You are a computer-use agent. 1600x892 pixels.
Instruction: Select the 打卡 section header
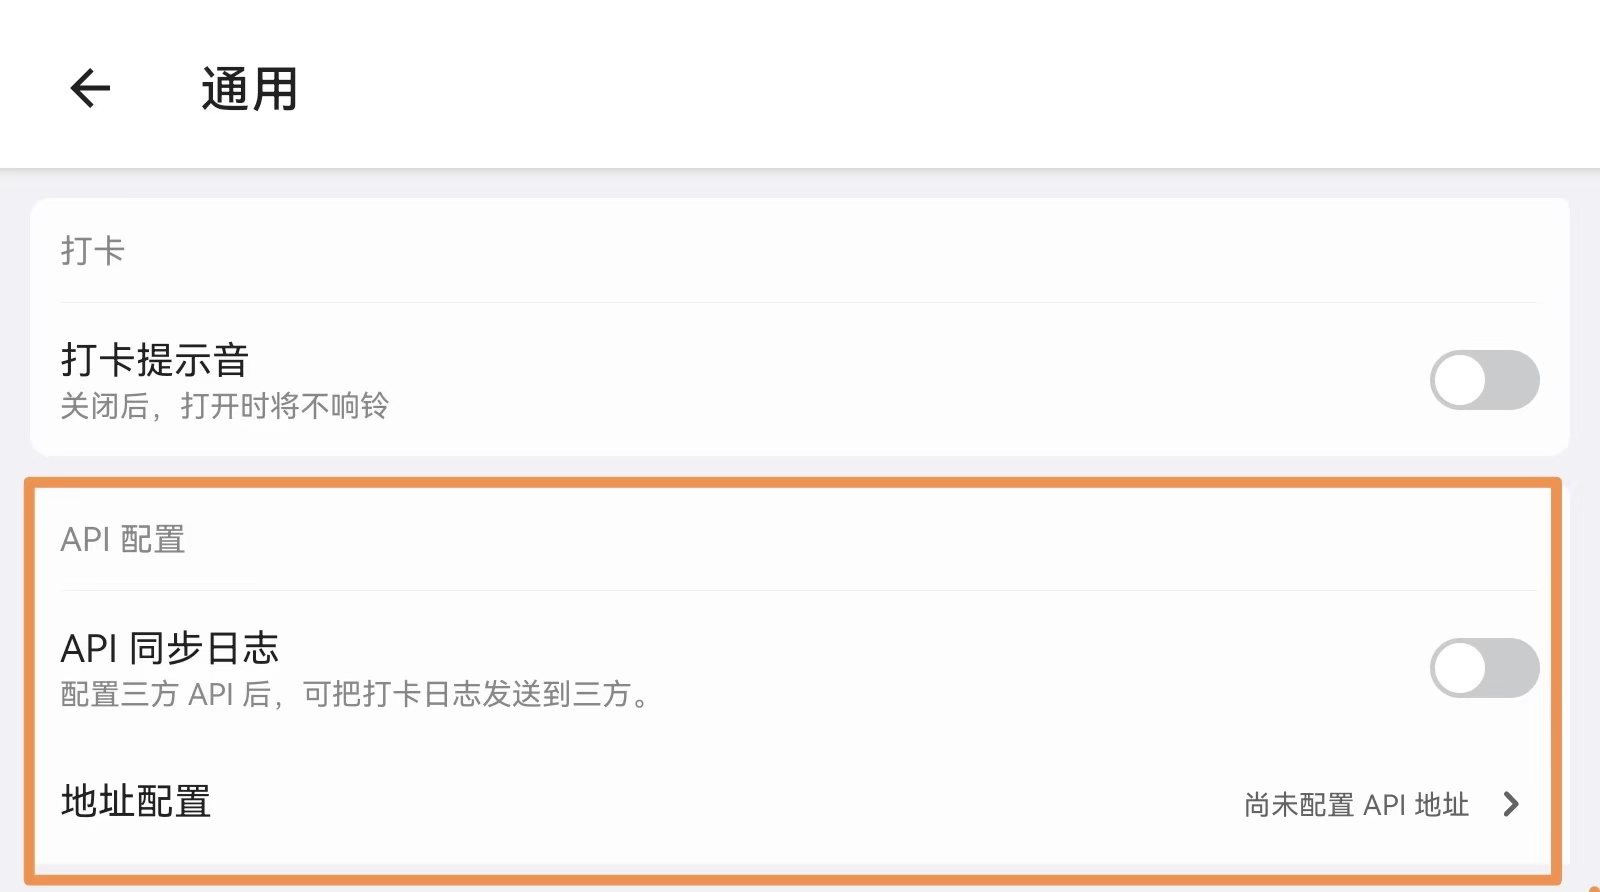[x=92, y=251]
